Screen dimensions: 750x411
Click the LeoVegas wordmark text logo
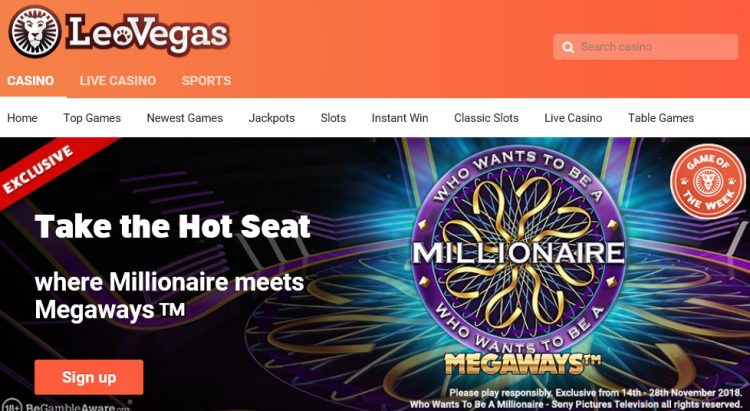click(x=148, y=34)
